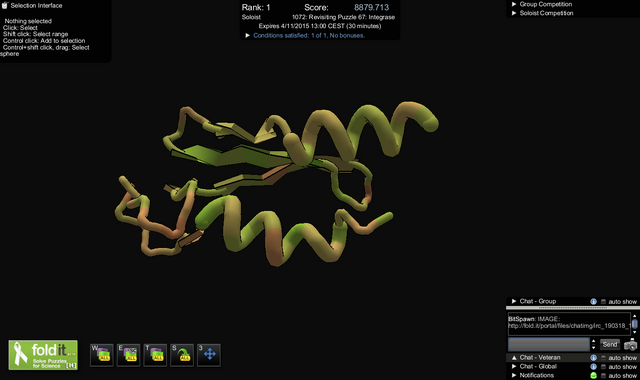Expand the Chat - Group panel
This screenshot has height=380, width=640.
coord(514,301)
